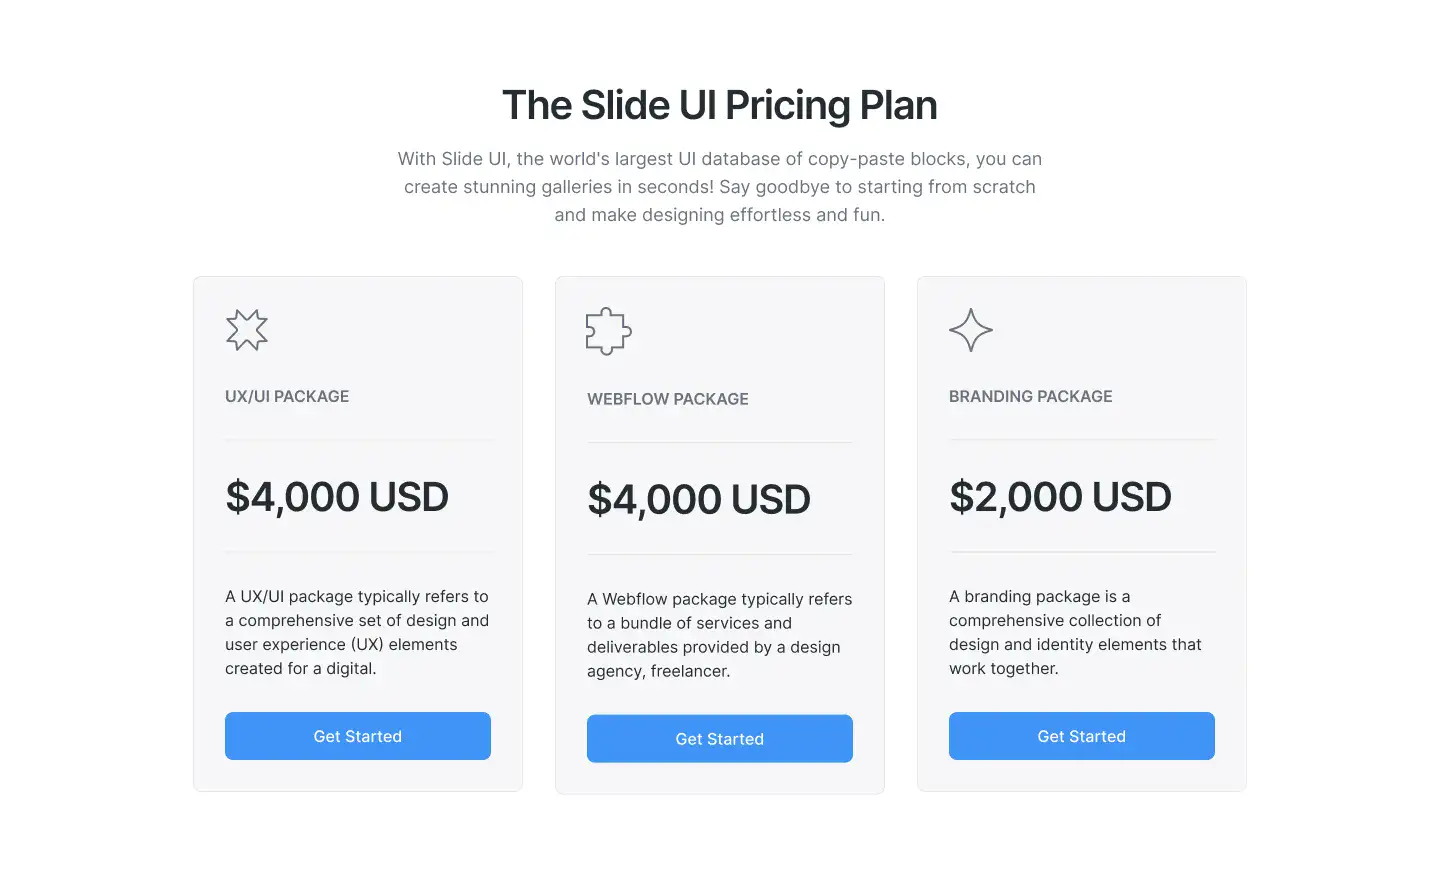Select the WEBFLOW PACKAGE label
Screen dimensions: 1440x875
[x=668, y=399]
